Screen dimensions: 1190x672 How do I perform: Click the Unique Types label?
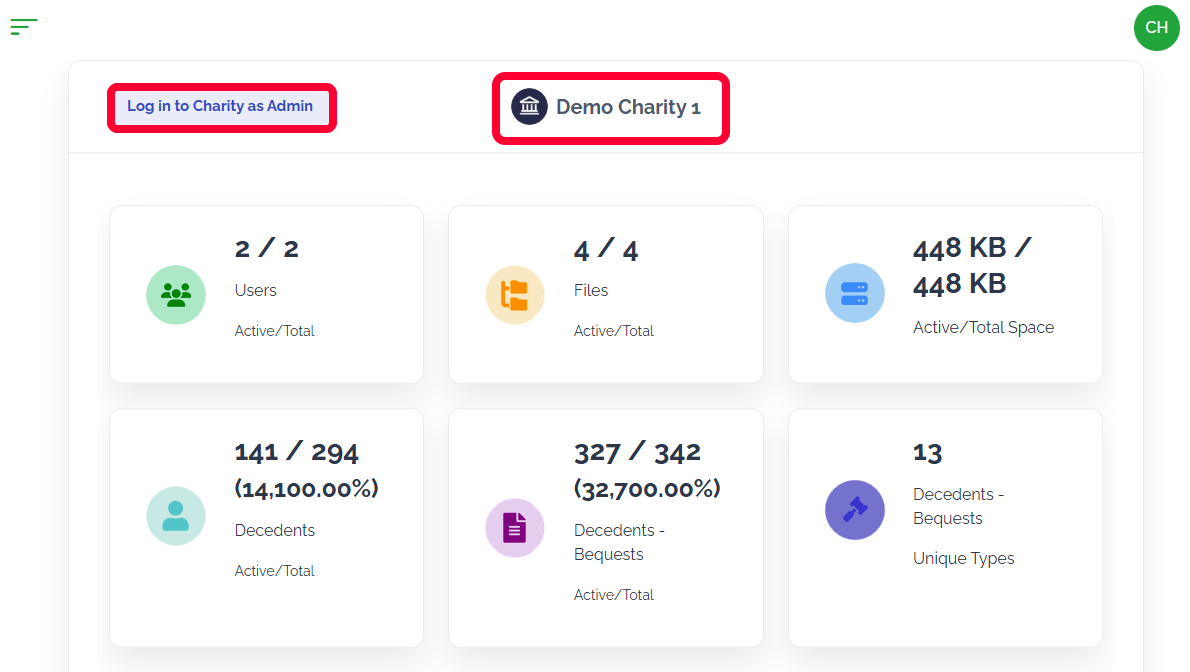coord(963,558)
